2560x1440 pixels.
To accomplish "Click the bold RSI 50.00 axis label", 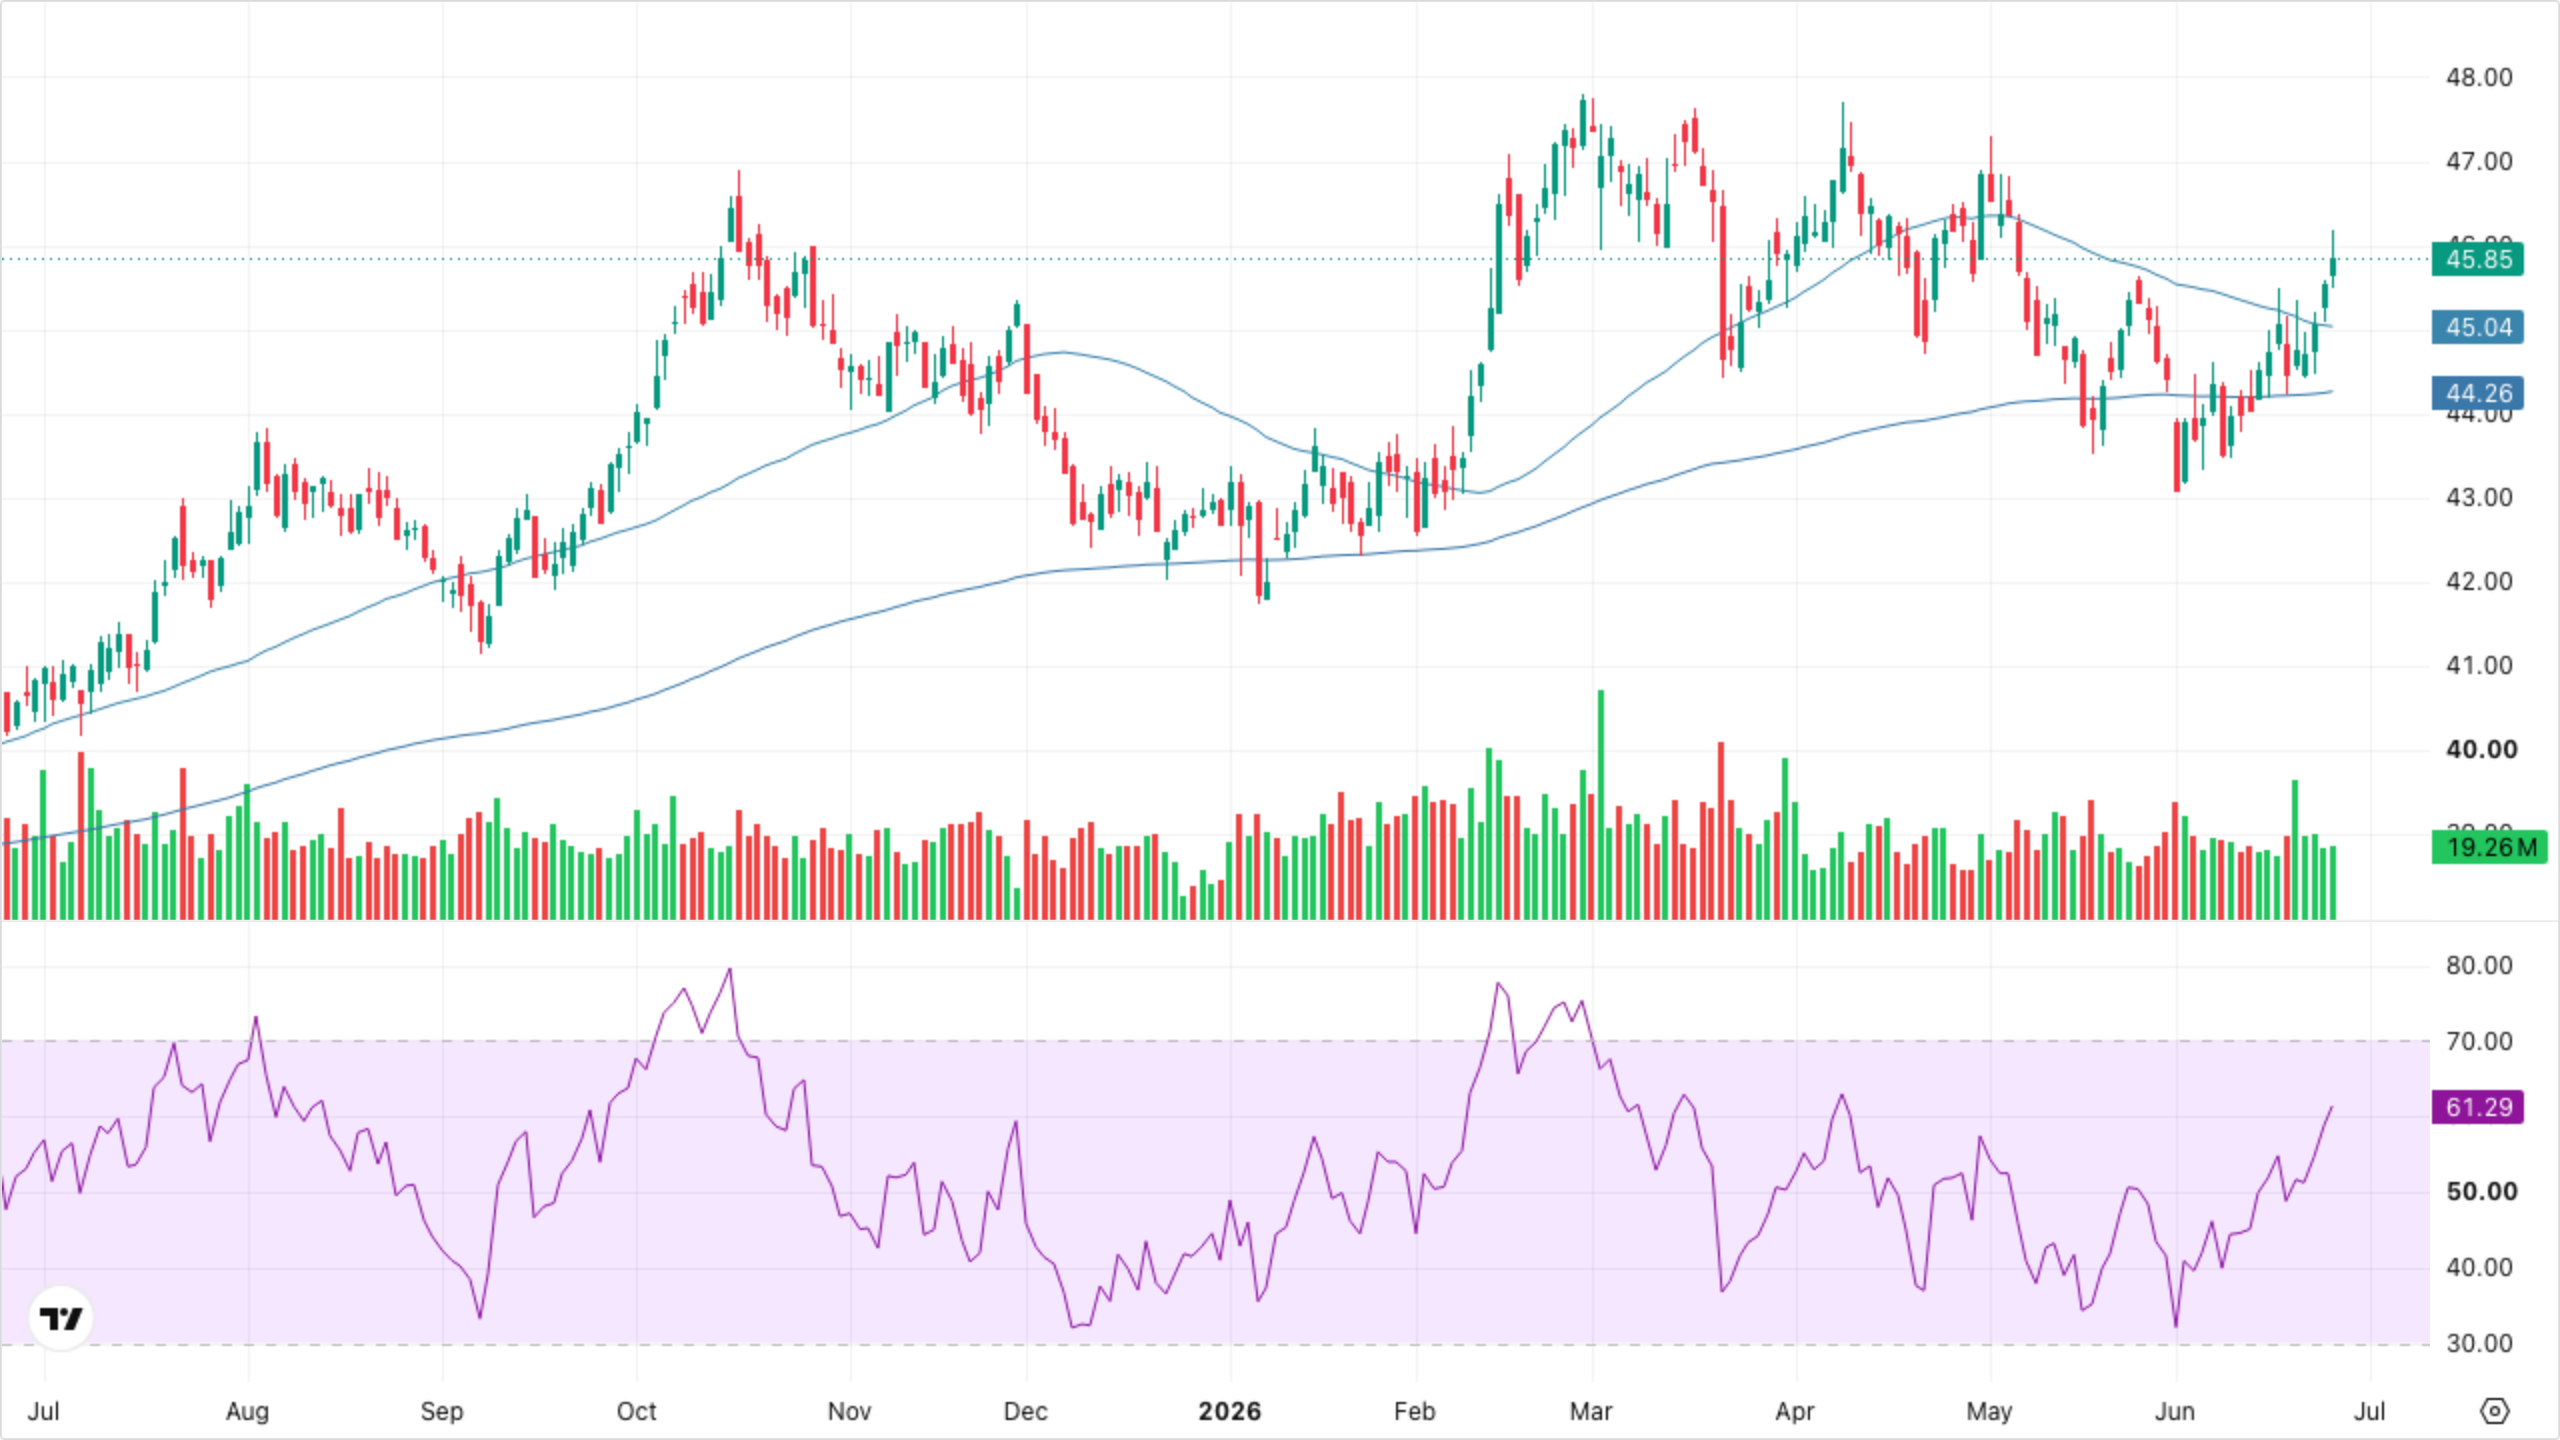I will 2481,1191.
